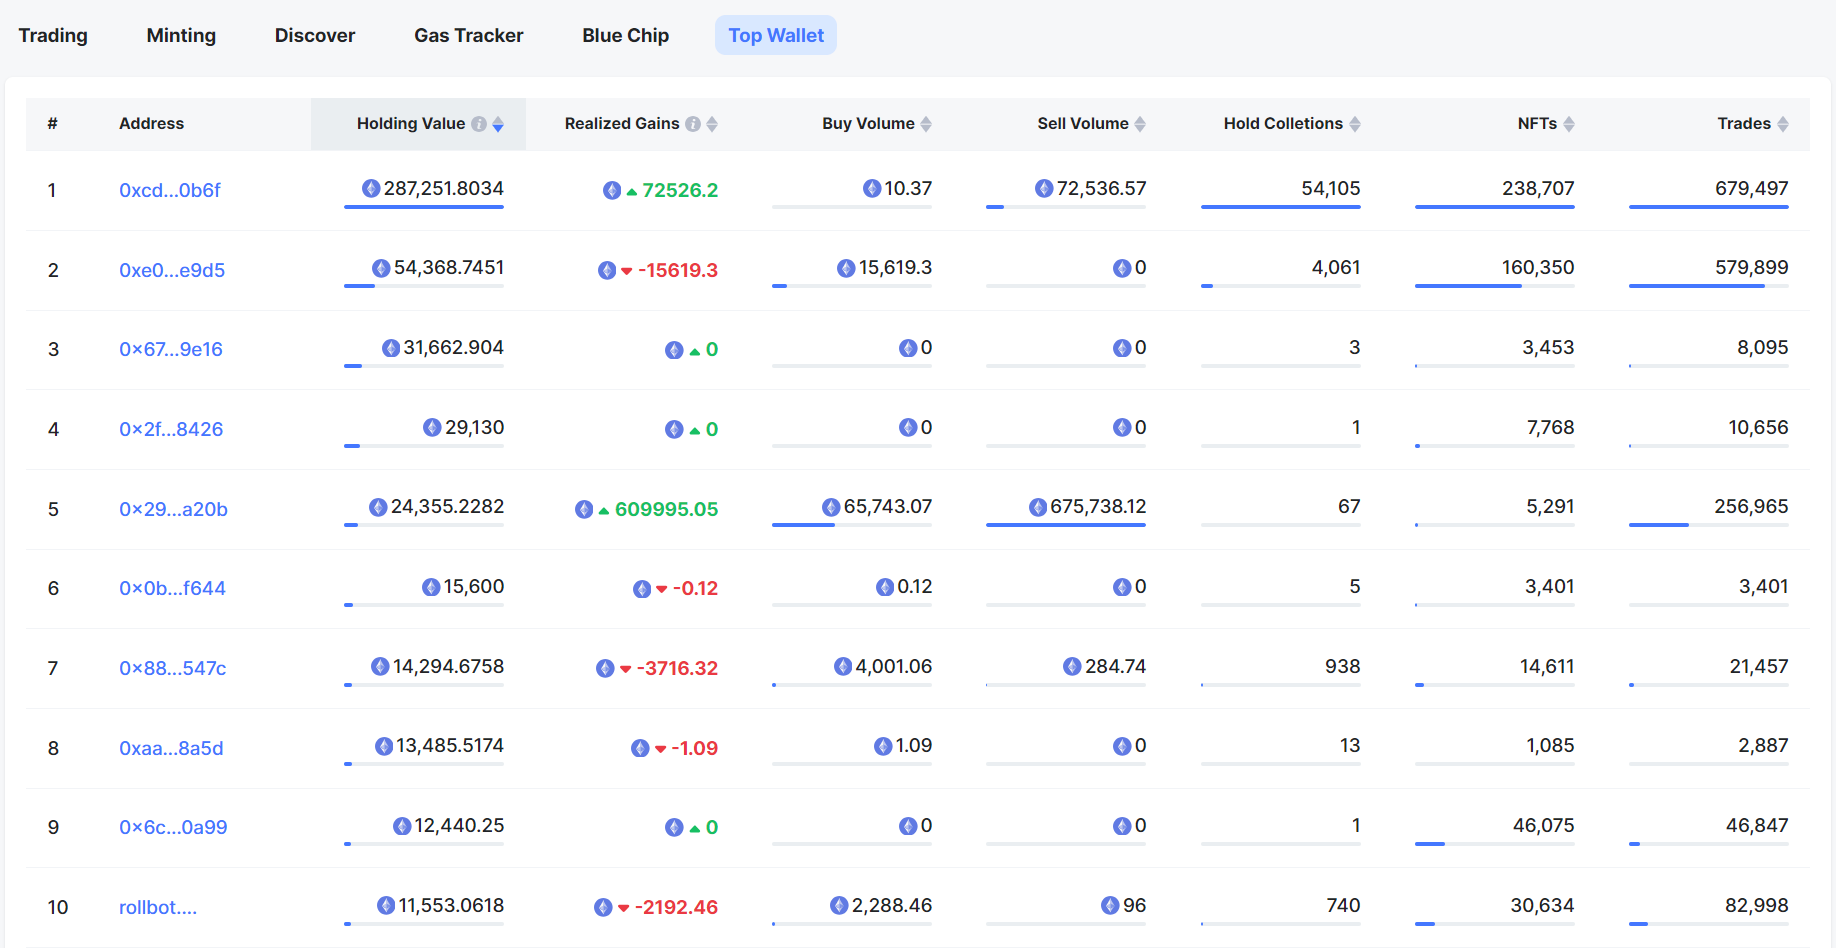Click the 679,497 trades value
The width and height of the screenshot is (1836, 948).
(x=1752, y=188)
